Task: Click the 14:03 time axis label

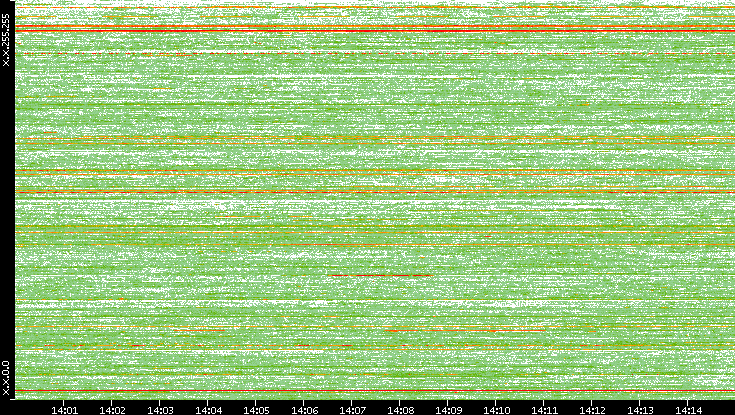Action: click(x=160, y=410)
